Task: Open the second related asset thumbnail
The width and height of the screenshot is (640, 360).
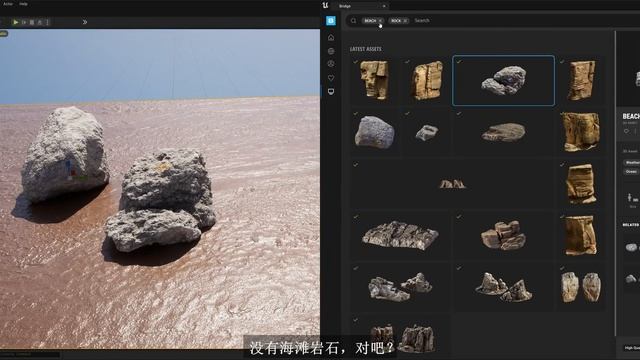Action: tap(631, 279)
